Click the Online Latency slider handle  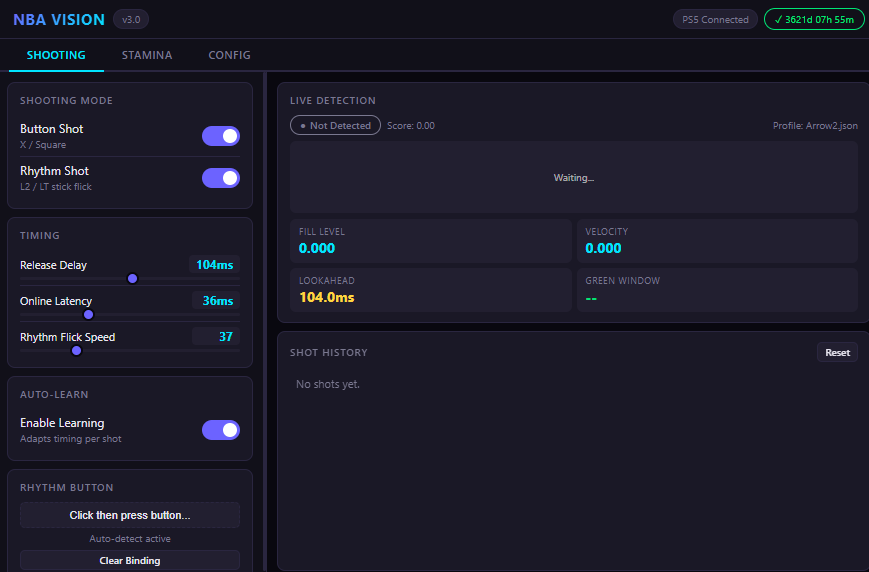click(x=89, y=314)
